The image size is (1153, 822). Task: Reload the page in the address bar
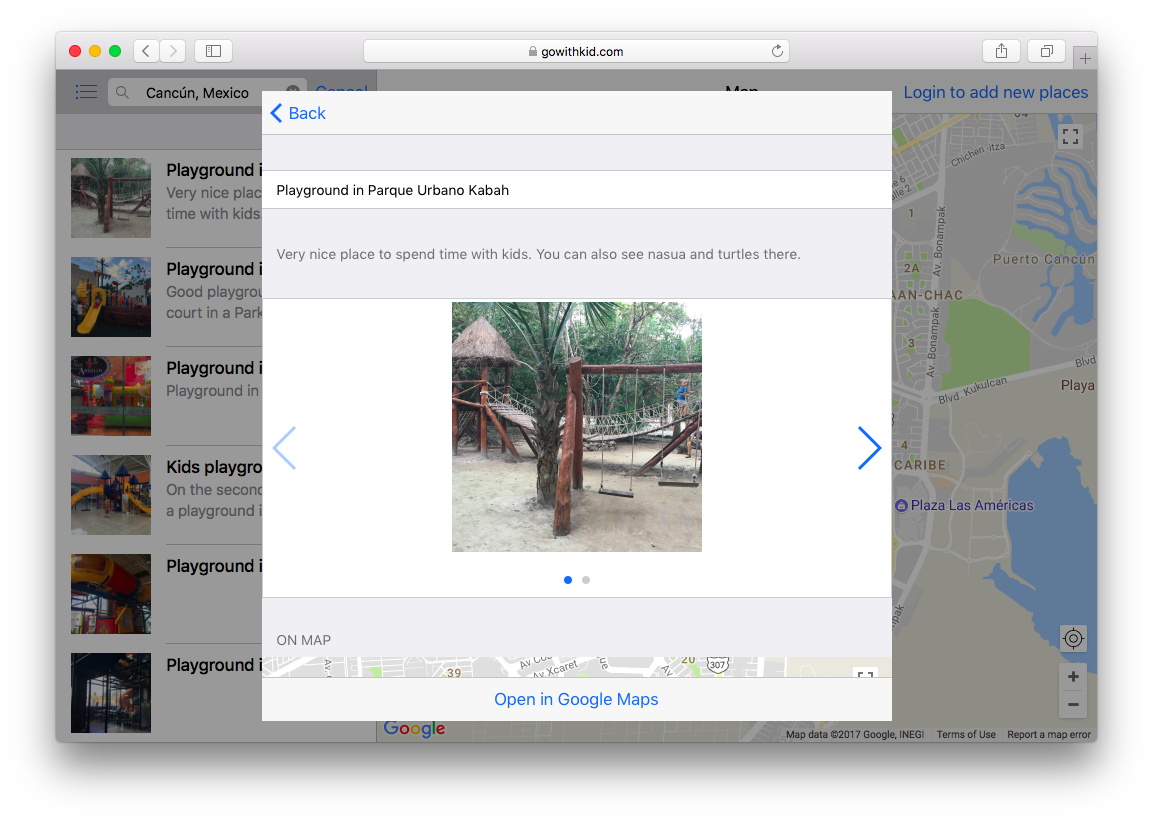click(x=776, y=51)
